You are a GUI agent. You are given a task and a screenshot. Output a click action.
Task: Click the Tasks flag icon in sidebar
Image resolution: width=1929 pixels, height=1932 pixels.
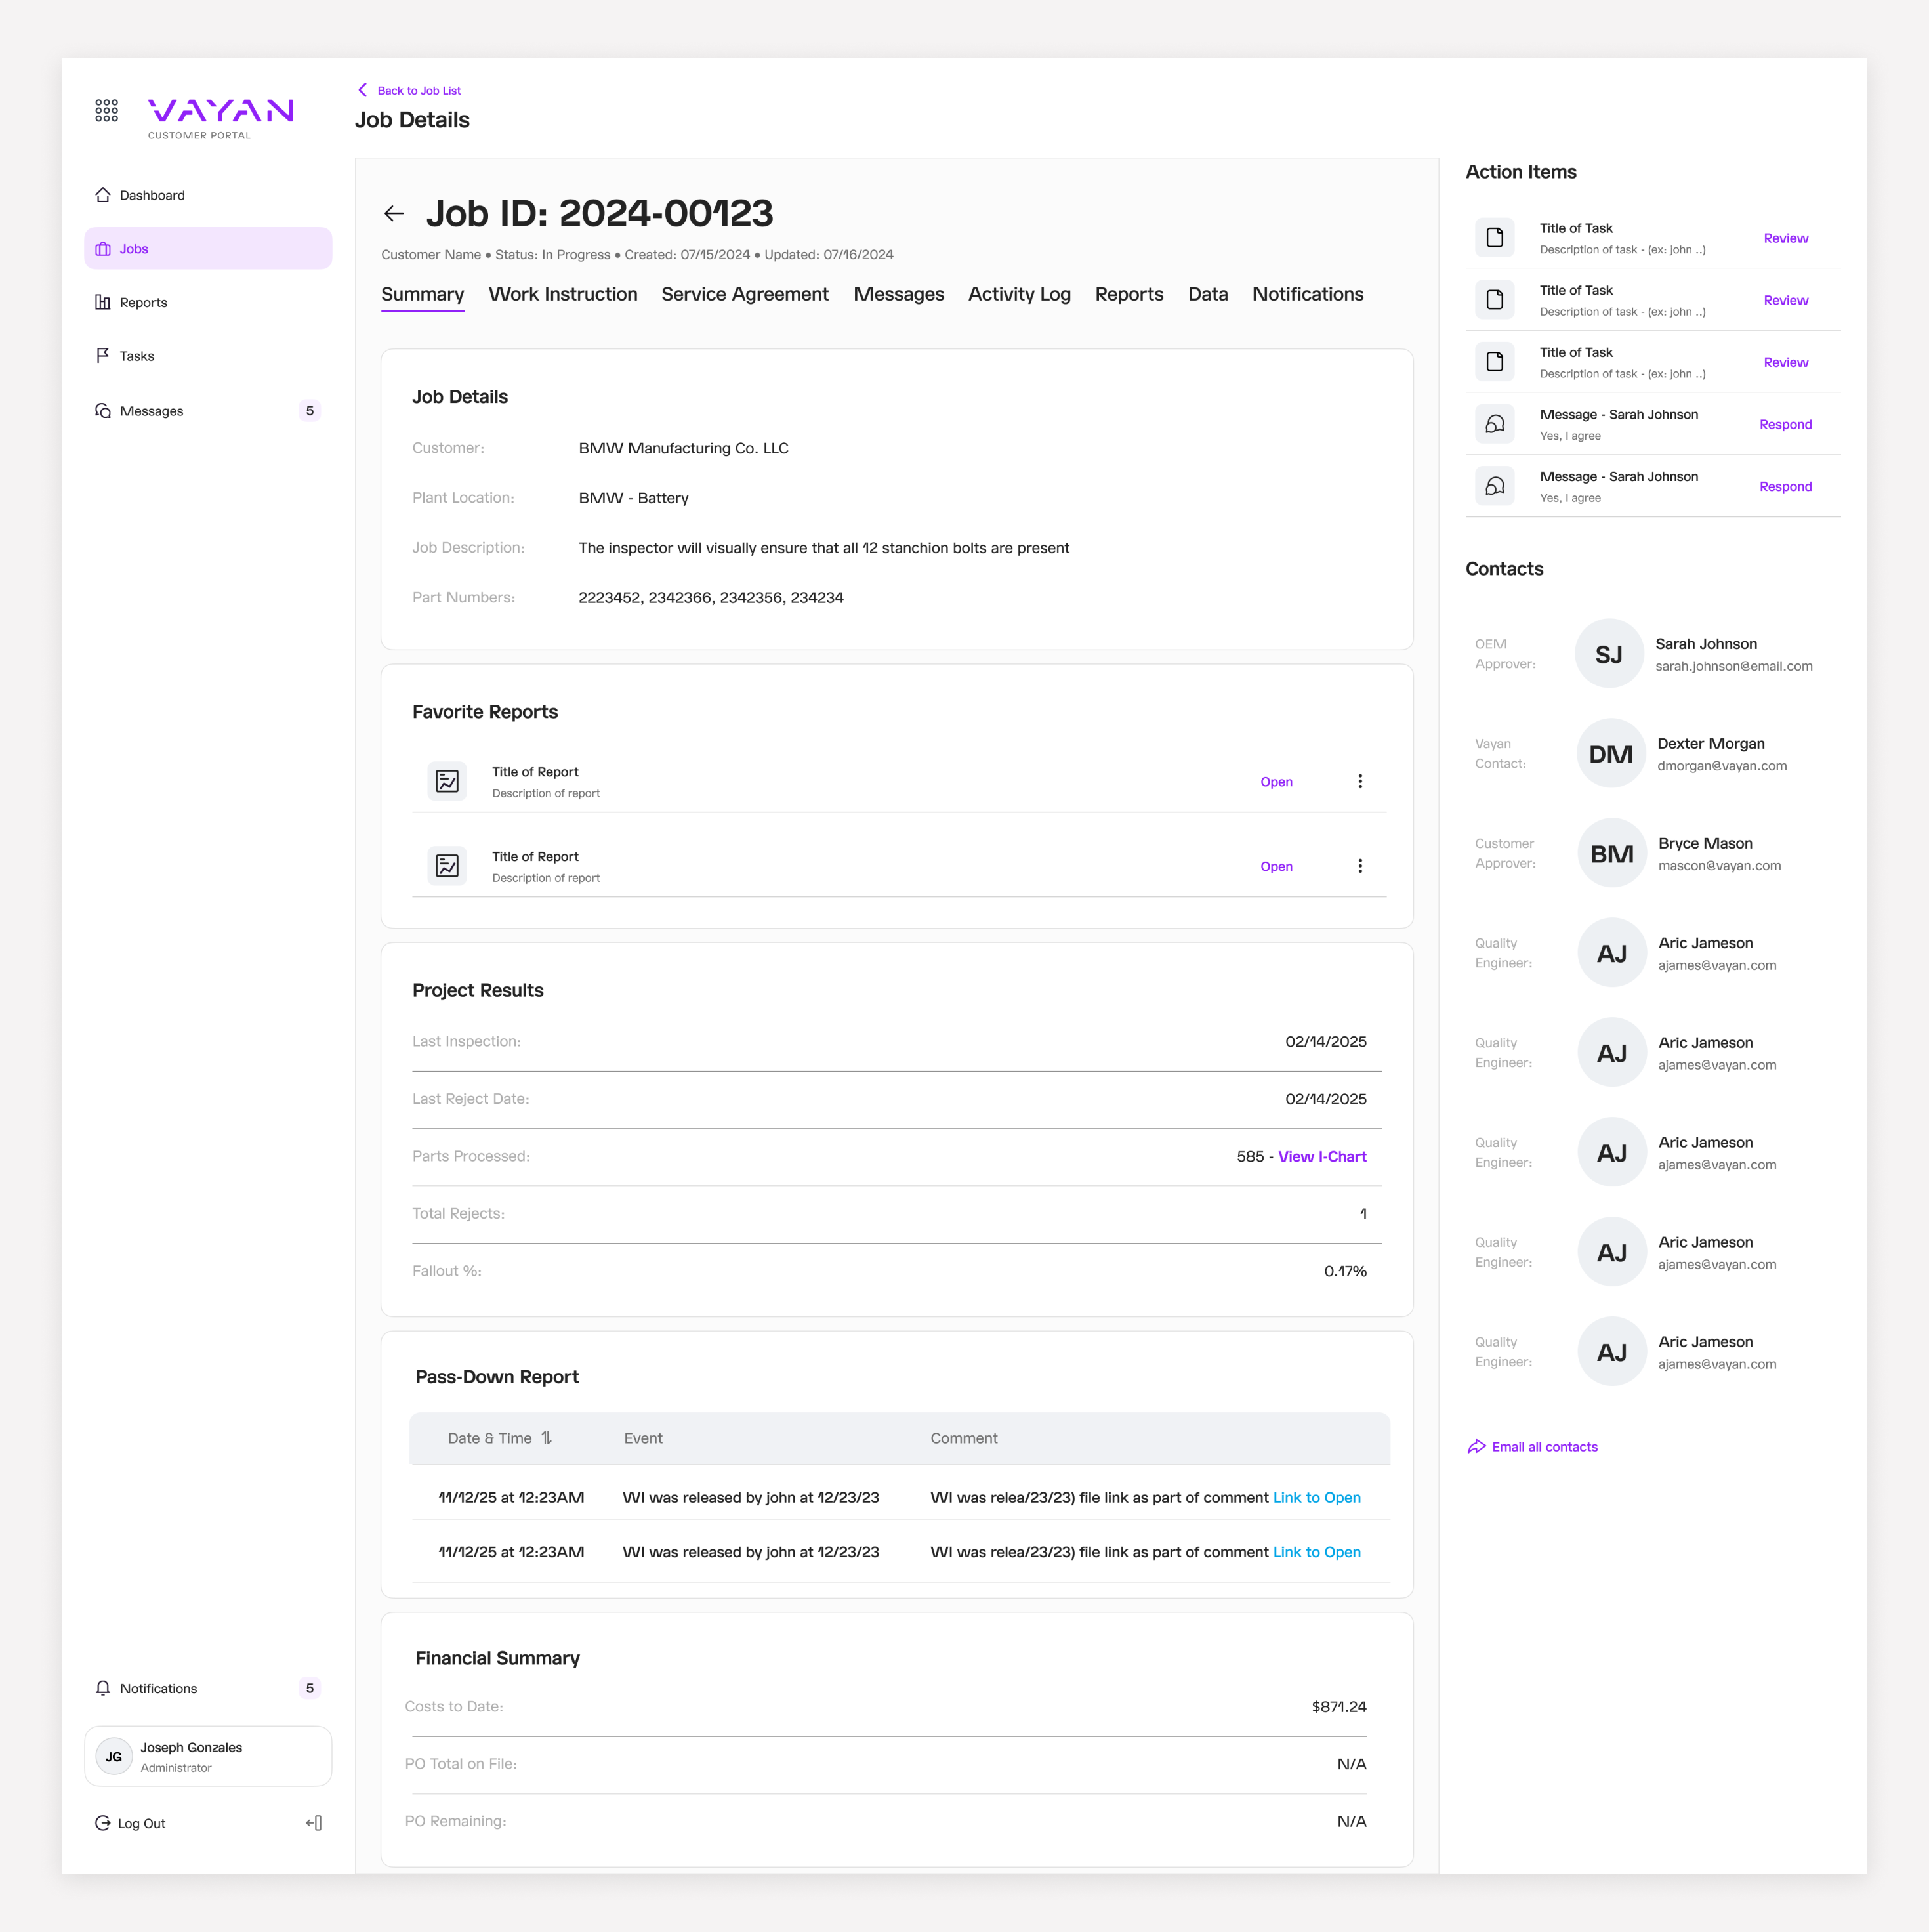pyautogui.click(x=103, y=356)
